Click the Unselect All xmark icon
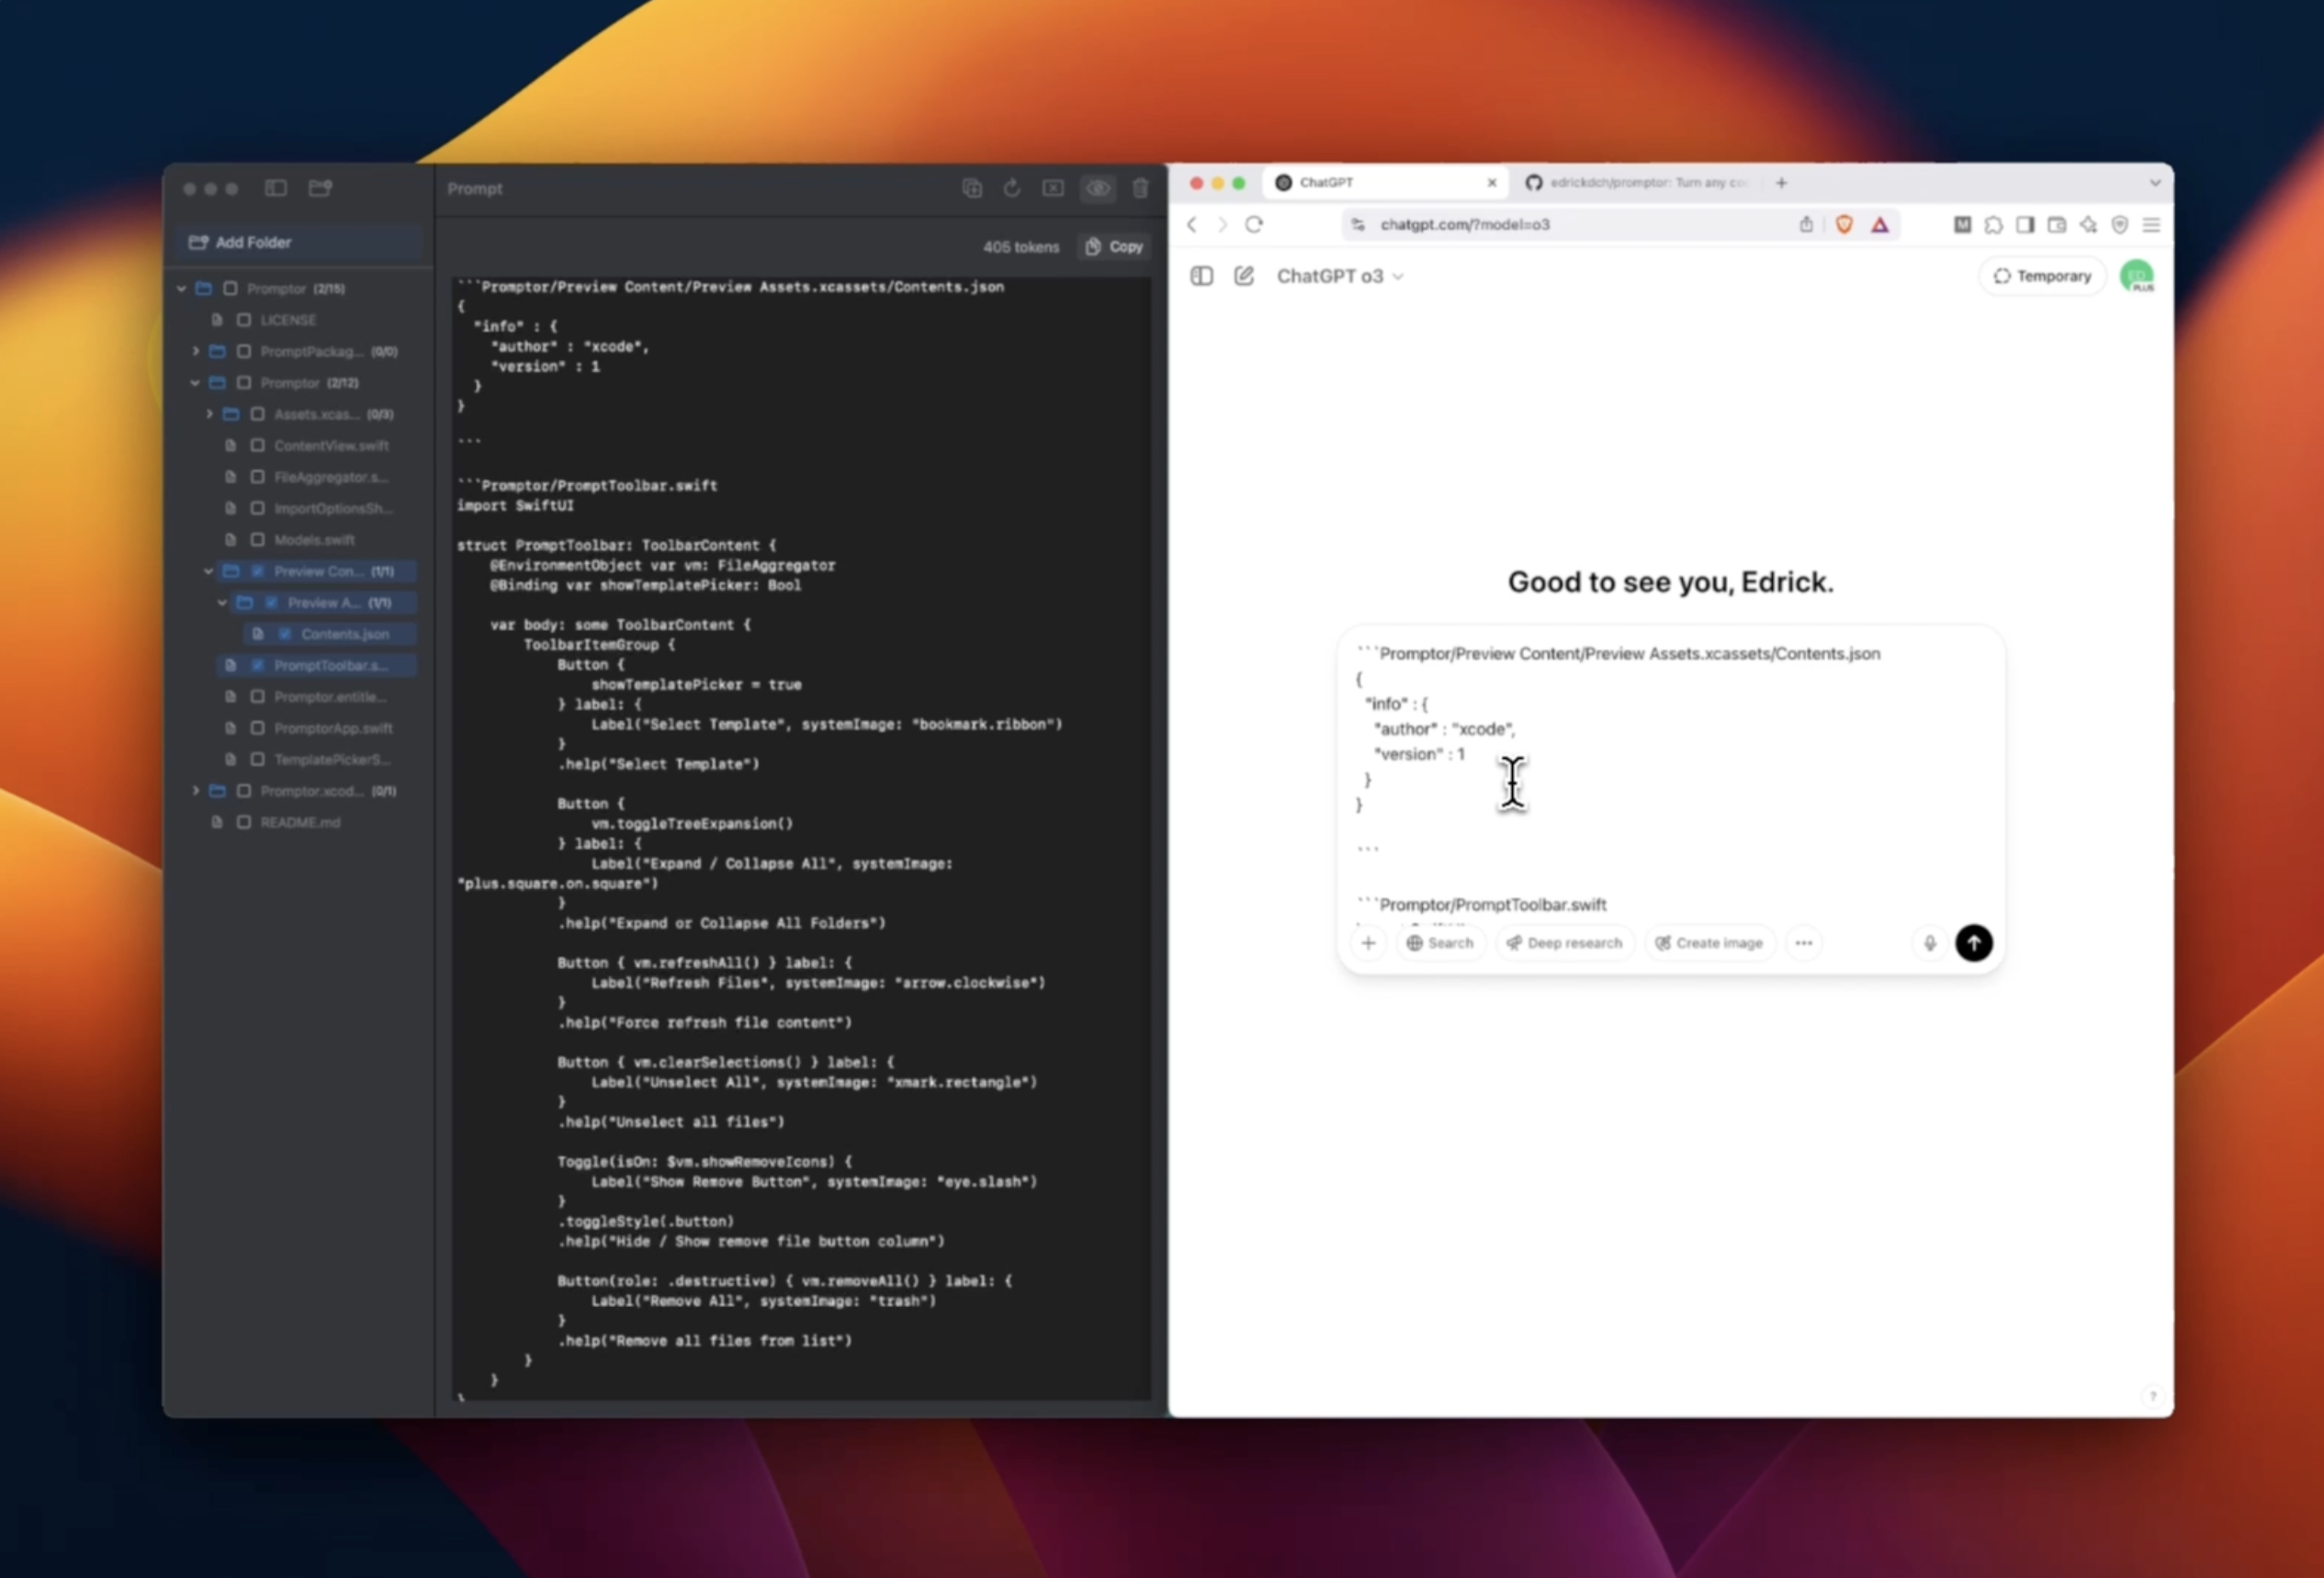The width and height of the screenshot is (2324, 1578). click(1053, 188)
